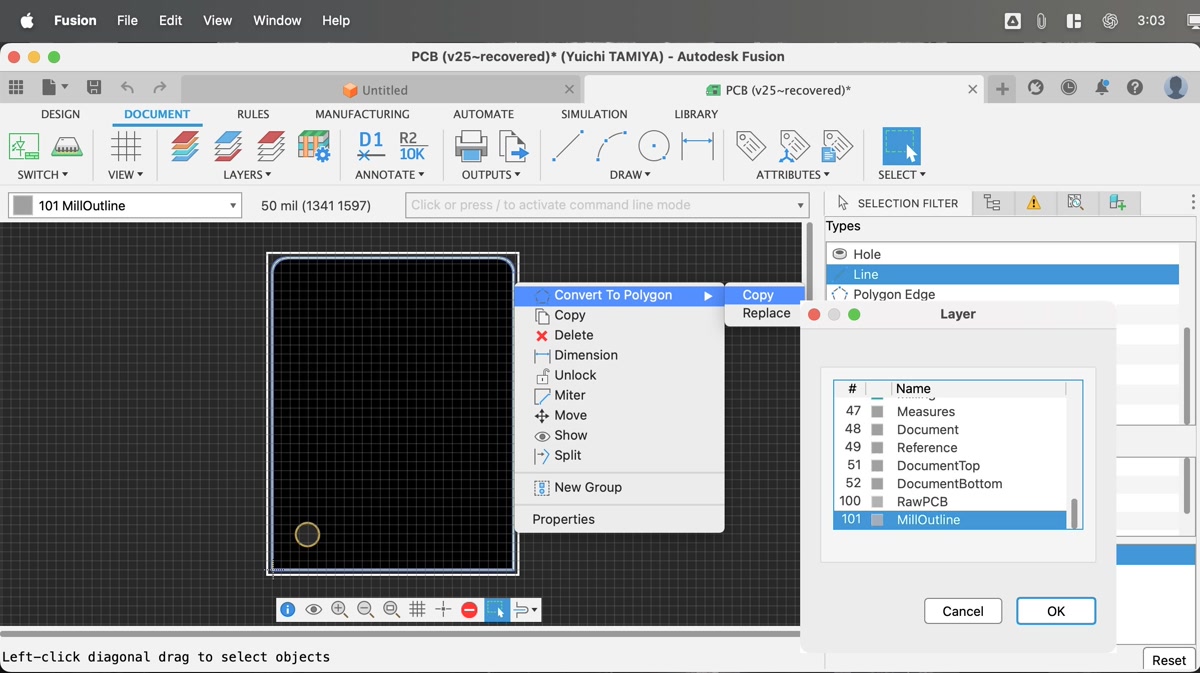This screenshot has width=1200, height=673.
Task: Toggle the crosshair origin icon in canvas toolbar
Action: pyautogui.click(x=444, y=609)
